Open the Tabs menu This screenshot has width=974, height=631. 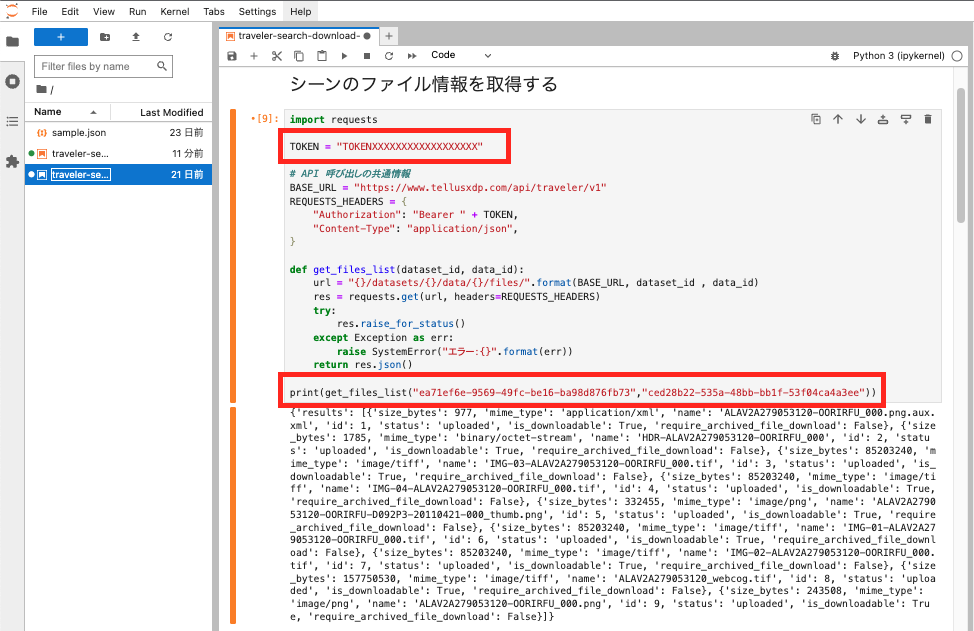[214, 11]
